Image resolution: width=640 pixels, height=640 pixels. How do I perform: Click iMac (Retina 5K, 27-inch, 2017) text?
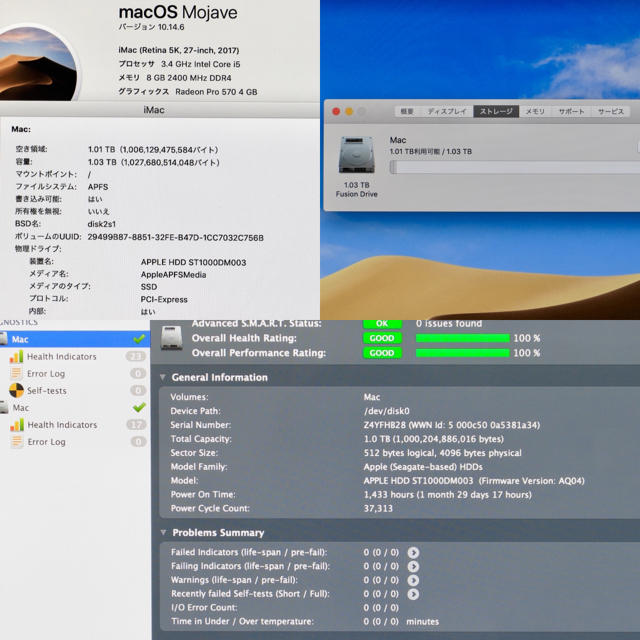179,50
